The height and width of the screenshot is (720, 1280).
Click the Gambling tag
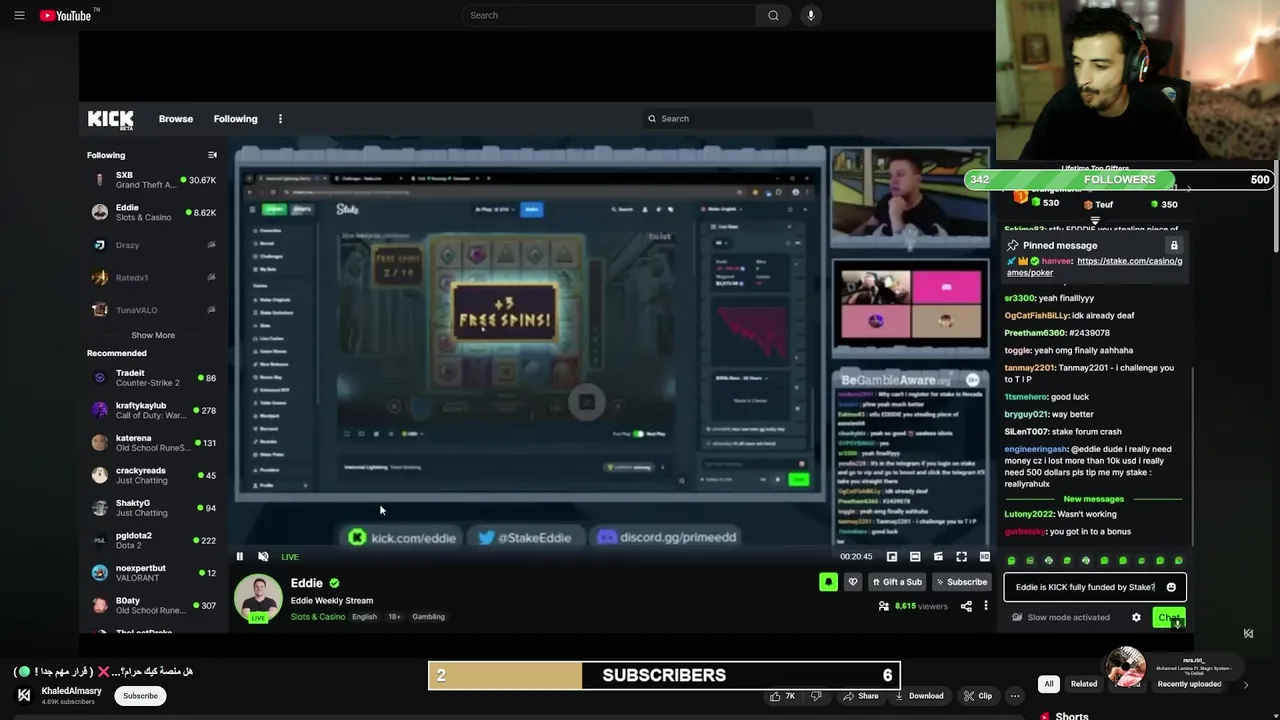(x=428, y=617)
